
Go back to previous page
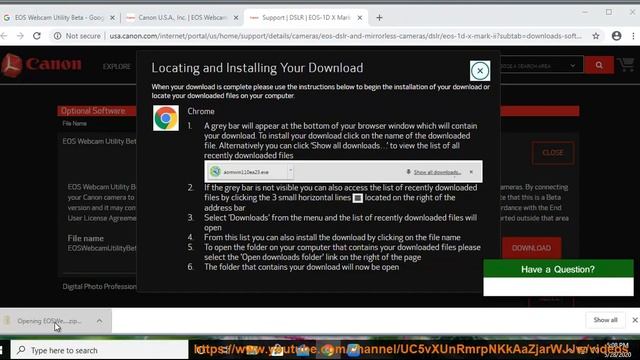4,36
